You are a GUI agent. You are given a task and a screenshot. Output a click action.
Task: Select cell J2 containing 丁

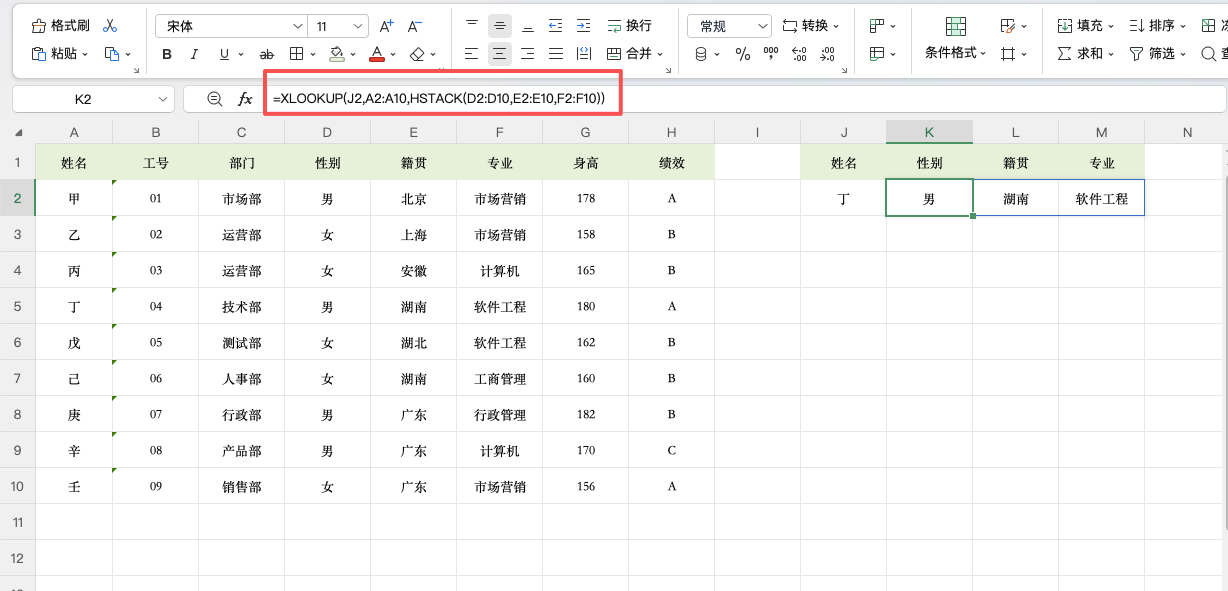(844, 199)
